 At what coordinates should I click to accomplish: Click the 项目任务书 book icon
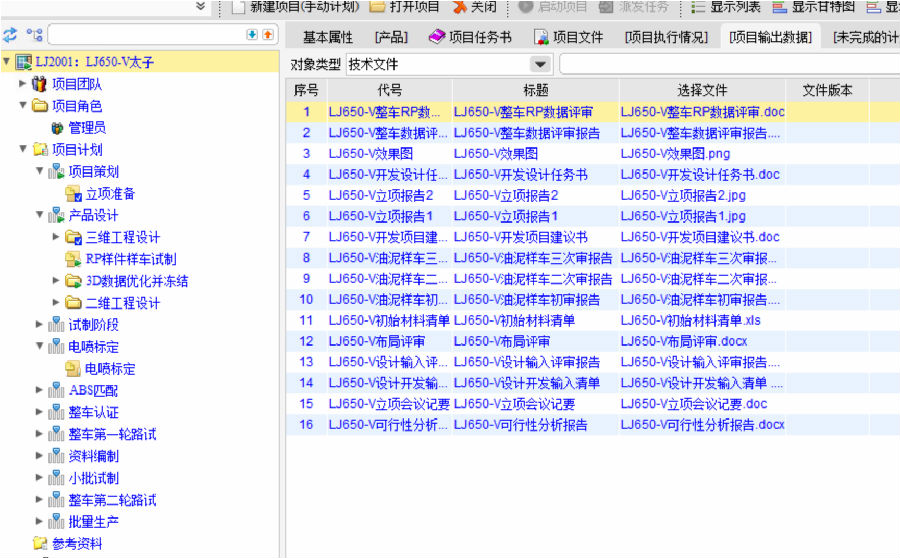(x=437, y=37)
